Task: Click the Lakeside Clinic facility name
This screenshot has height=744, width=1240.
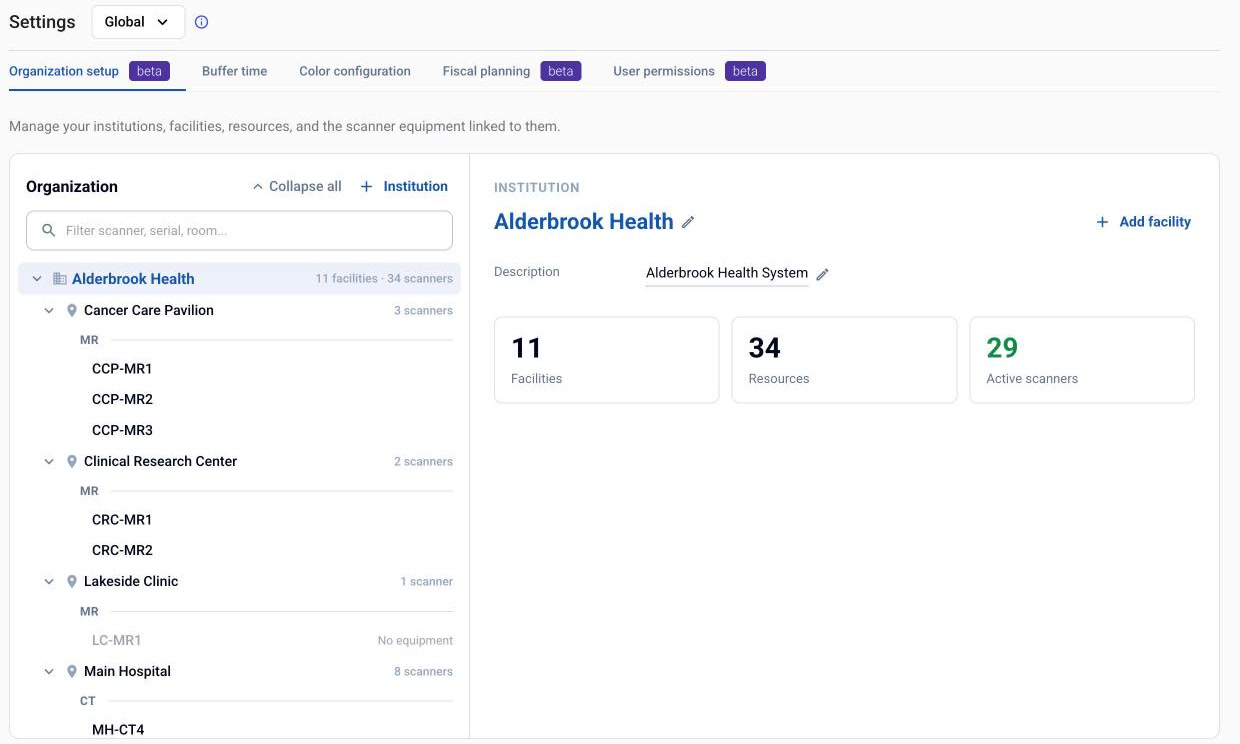Action: click(x=131, y=581)
